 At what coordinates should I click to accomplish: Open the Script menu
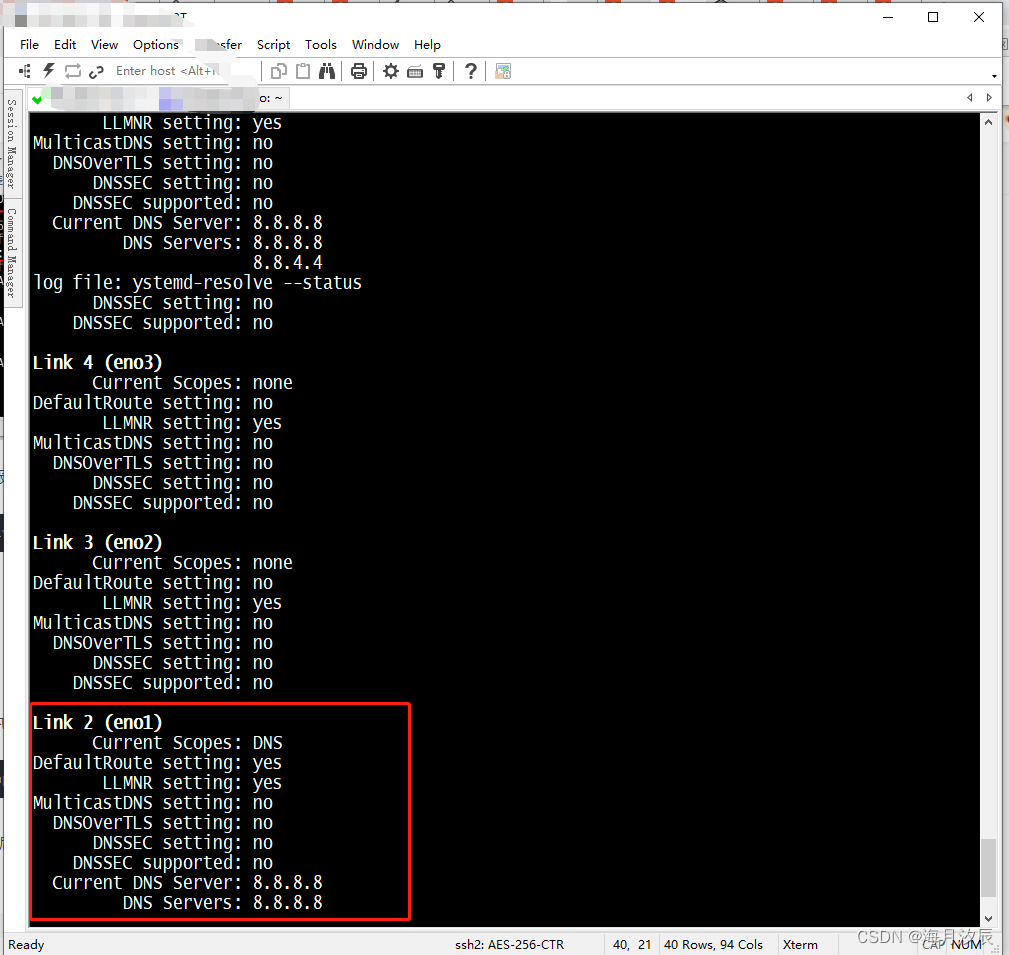pyautogui.click(x=273, y=44)
